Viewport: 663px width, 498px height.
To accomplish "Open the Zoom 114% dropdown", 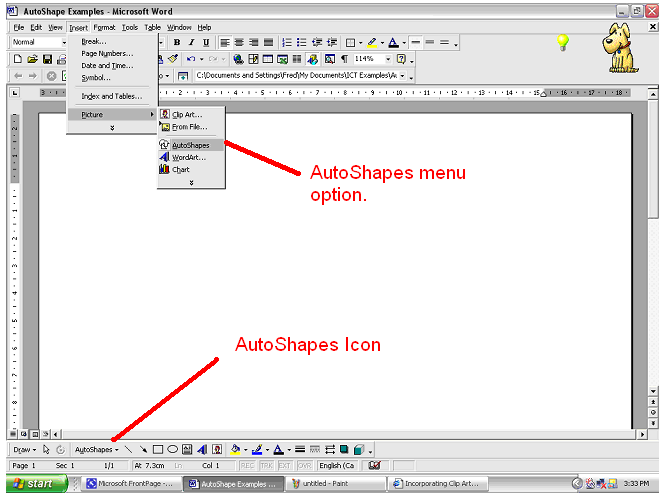I will (388, 59).
